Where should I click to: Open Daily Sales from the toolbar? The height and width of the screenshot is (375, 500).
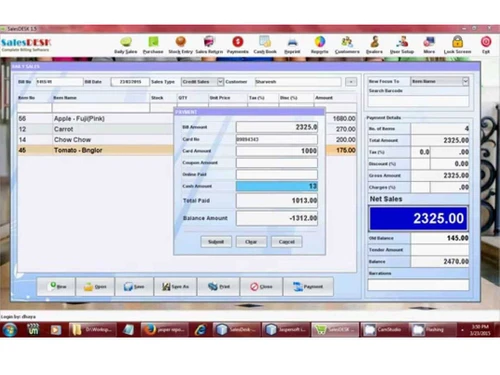tap(126, 45)
